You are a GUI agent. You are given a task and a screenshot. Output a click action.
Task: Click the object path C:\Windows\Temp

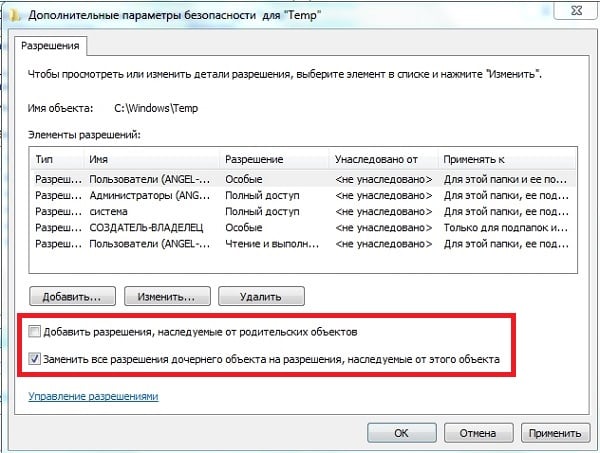(156, 108)
